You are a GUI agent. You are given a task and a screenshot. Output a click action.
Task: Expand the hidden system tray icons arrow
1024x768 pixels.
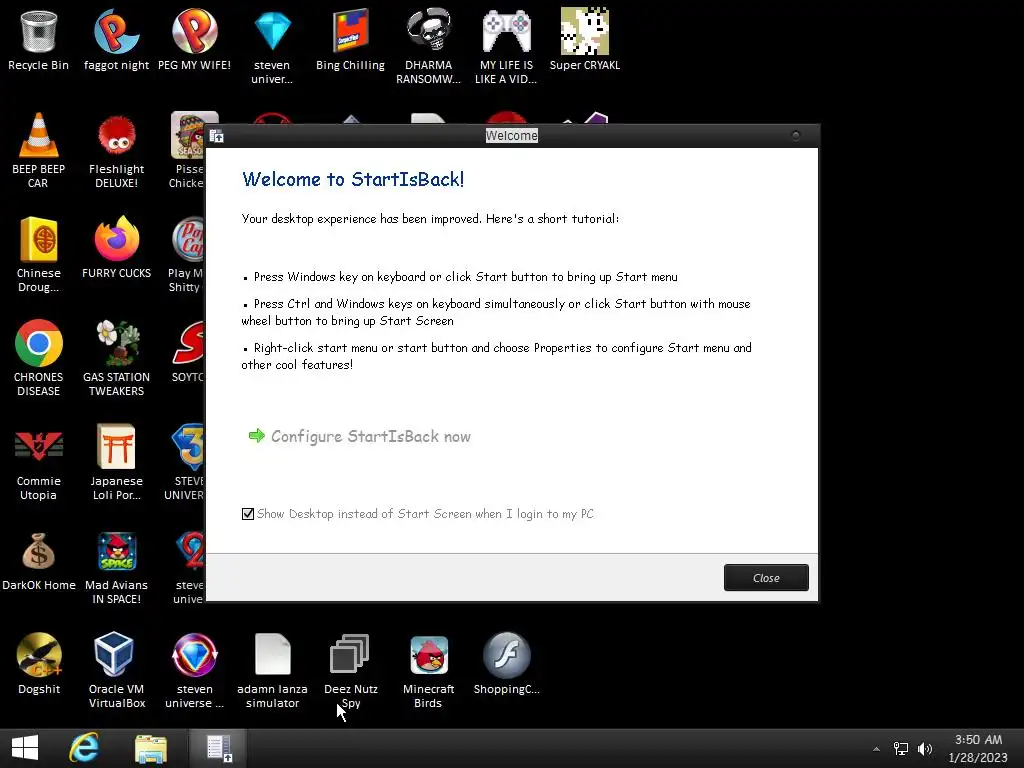coord(876,749)
